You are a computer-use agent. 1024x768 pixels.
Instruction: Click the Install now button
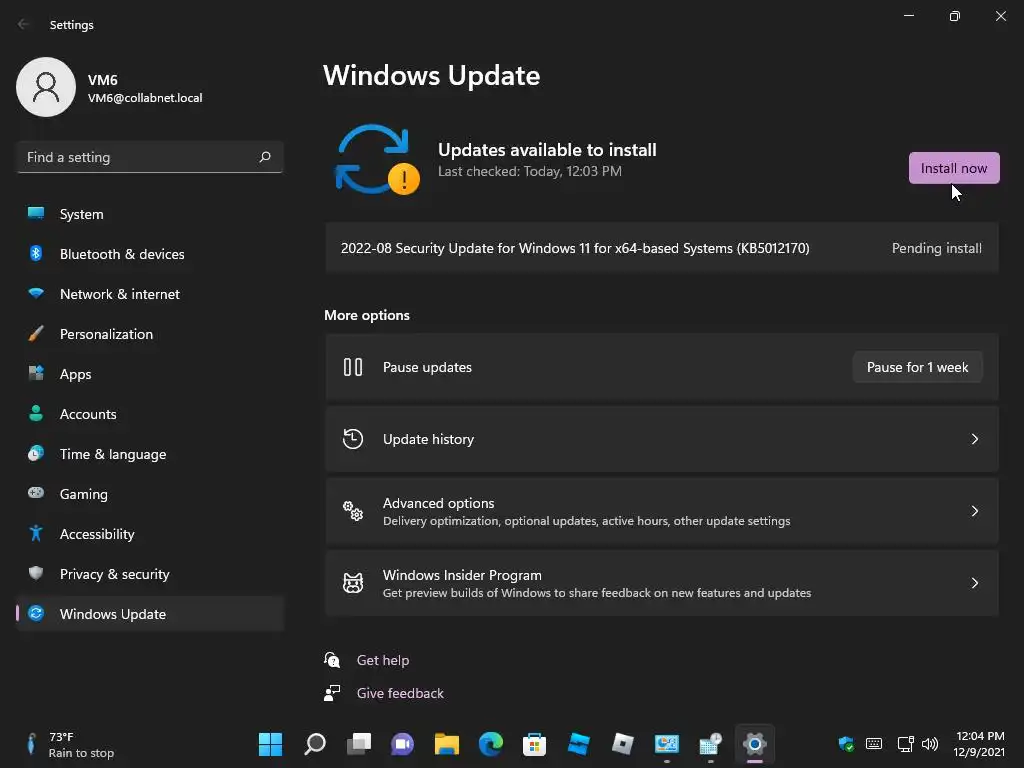coord(953,168)
